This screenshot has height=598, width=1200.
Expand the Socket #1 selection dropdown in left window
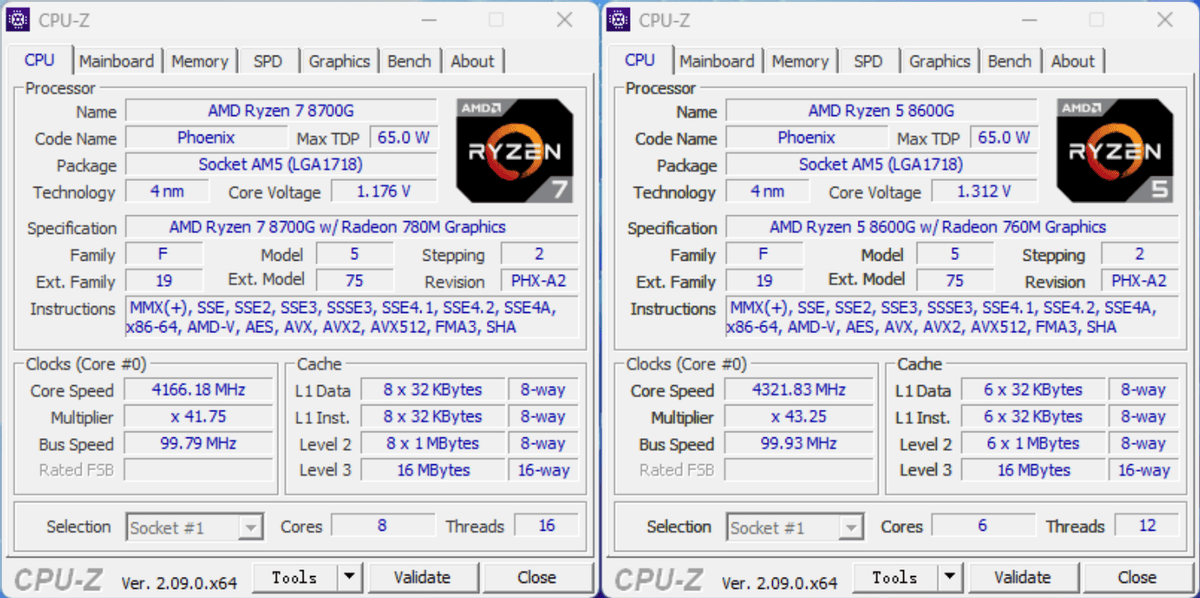[x=250, y=527]
